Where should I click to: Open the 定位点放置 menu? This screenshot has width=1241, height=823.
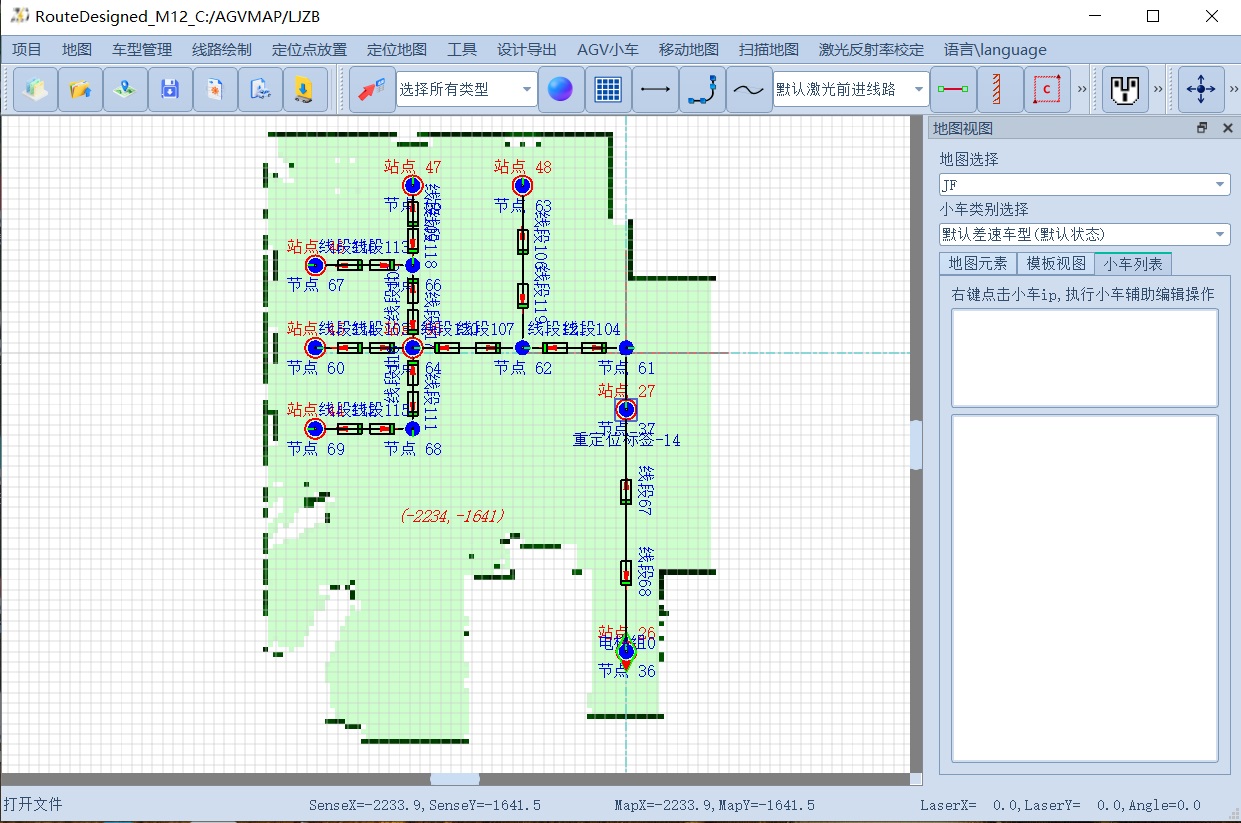[309, 49]
